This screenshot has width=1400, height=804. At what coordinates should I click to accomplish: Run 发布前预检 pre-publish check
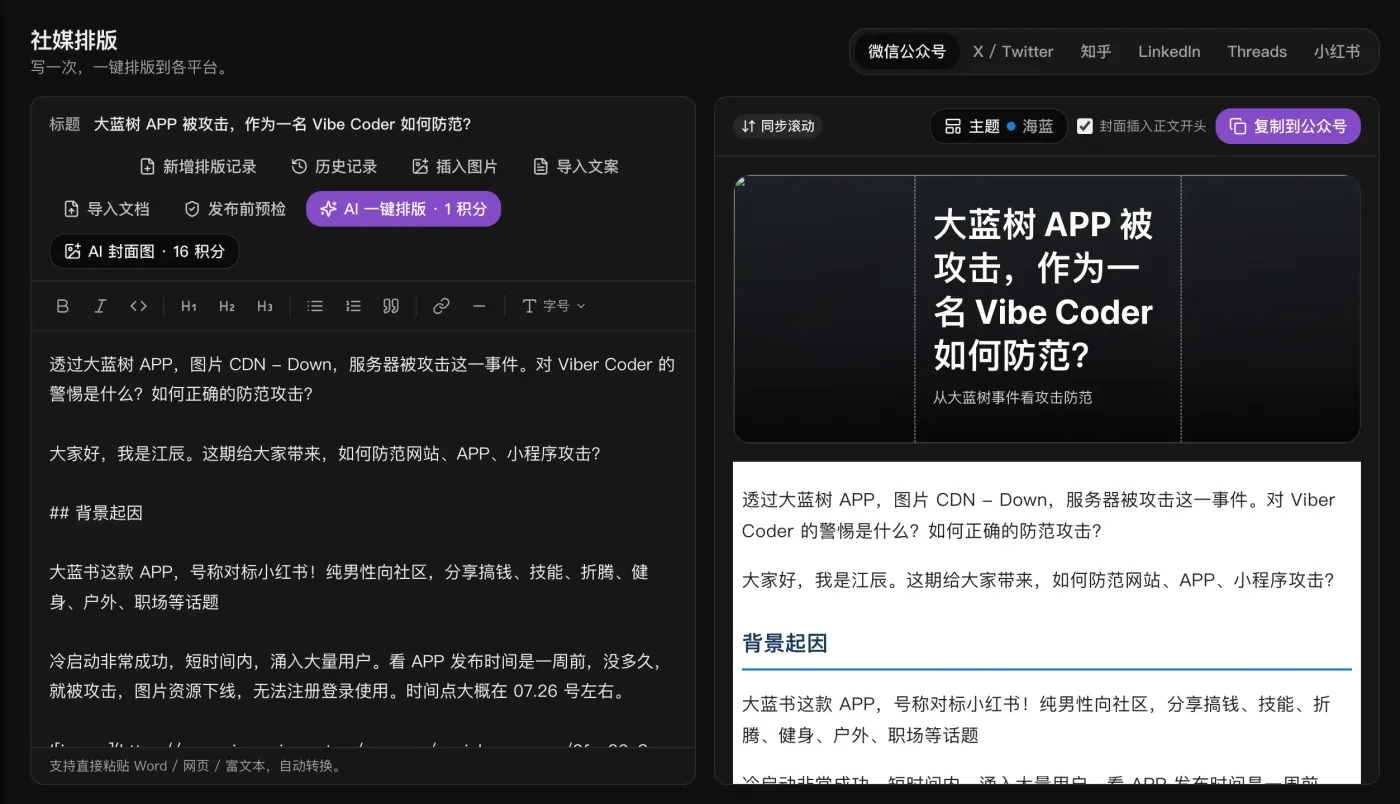[x=236, y=209]
